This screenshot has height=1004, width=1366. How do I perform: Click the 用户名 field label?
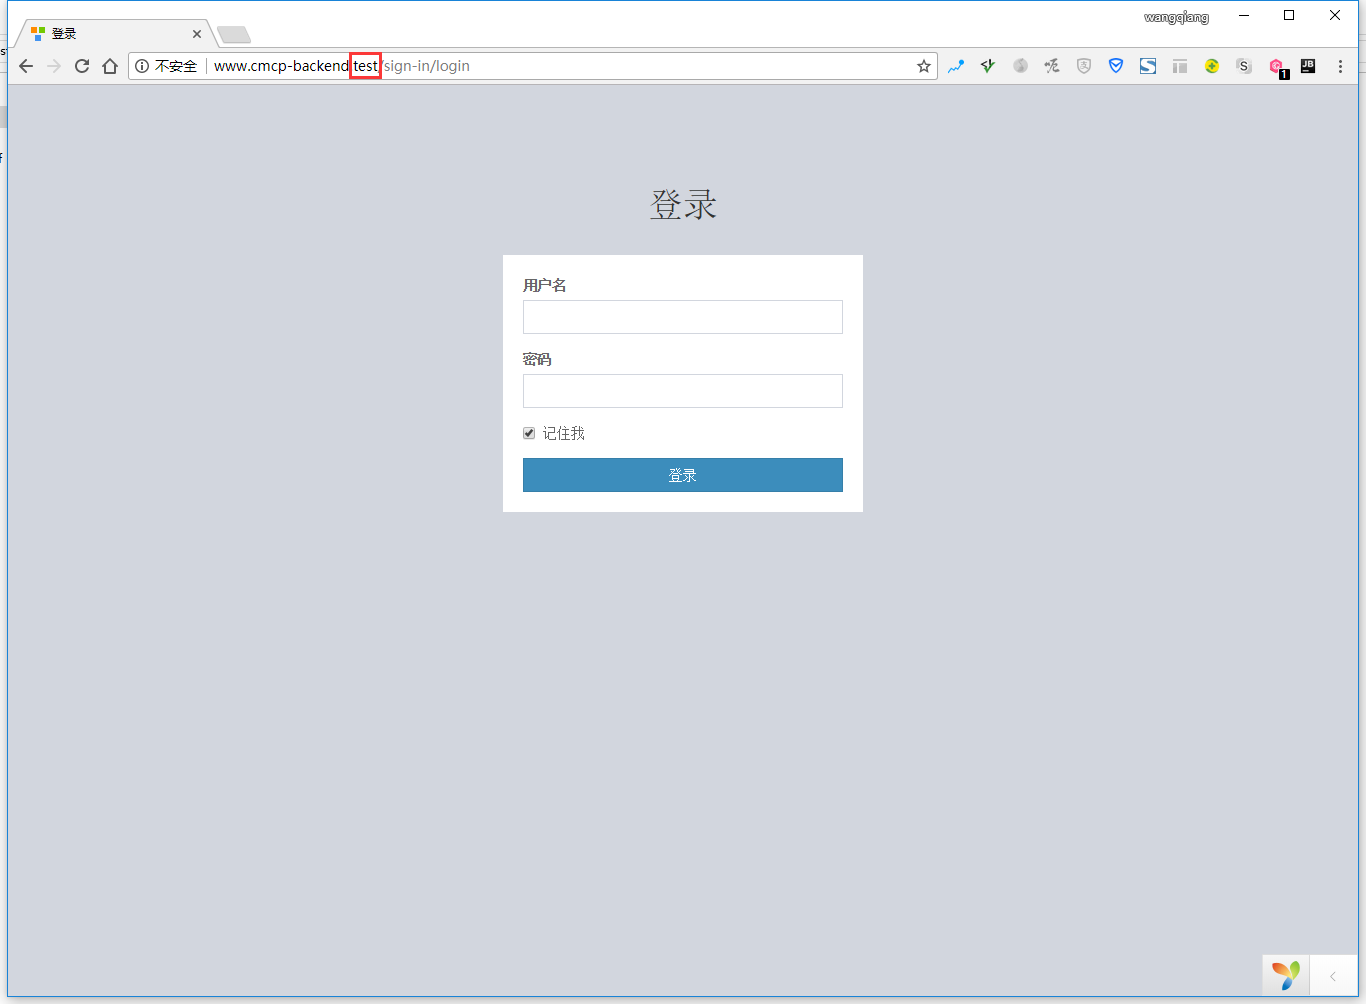[545, 285]
